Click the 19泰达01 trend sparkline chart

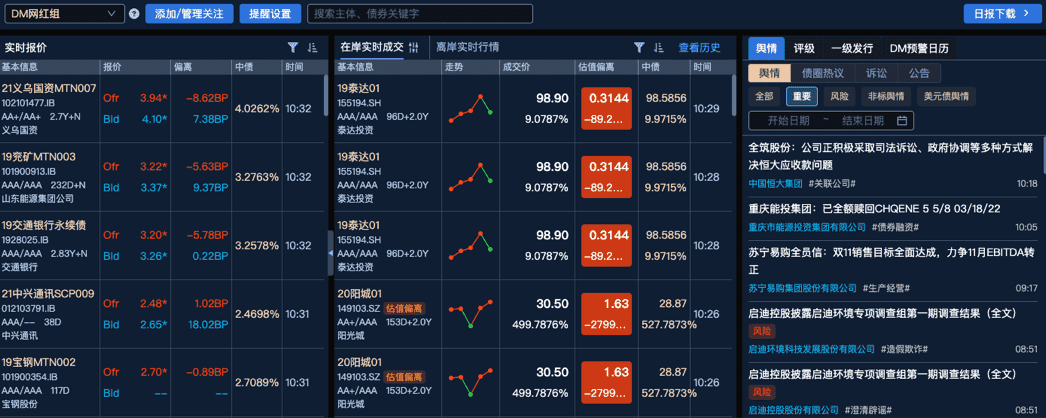point(470,108)
